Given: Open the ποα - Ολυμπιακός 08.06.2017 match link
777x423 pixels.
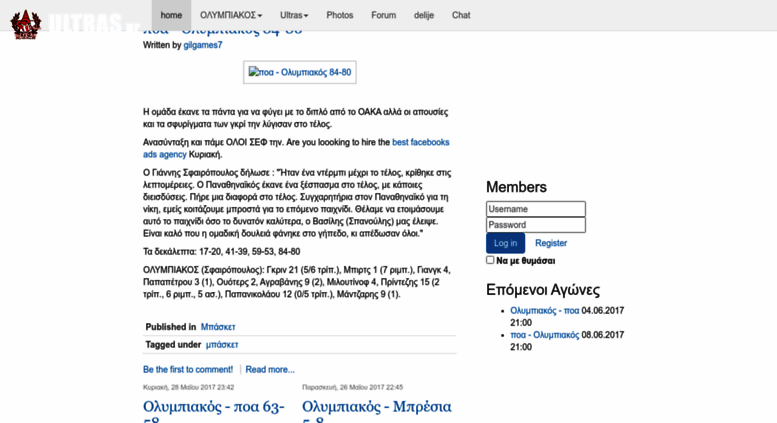Looking at the screenshot, I should click(545, 335).
